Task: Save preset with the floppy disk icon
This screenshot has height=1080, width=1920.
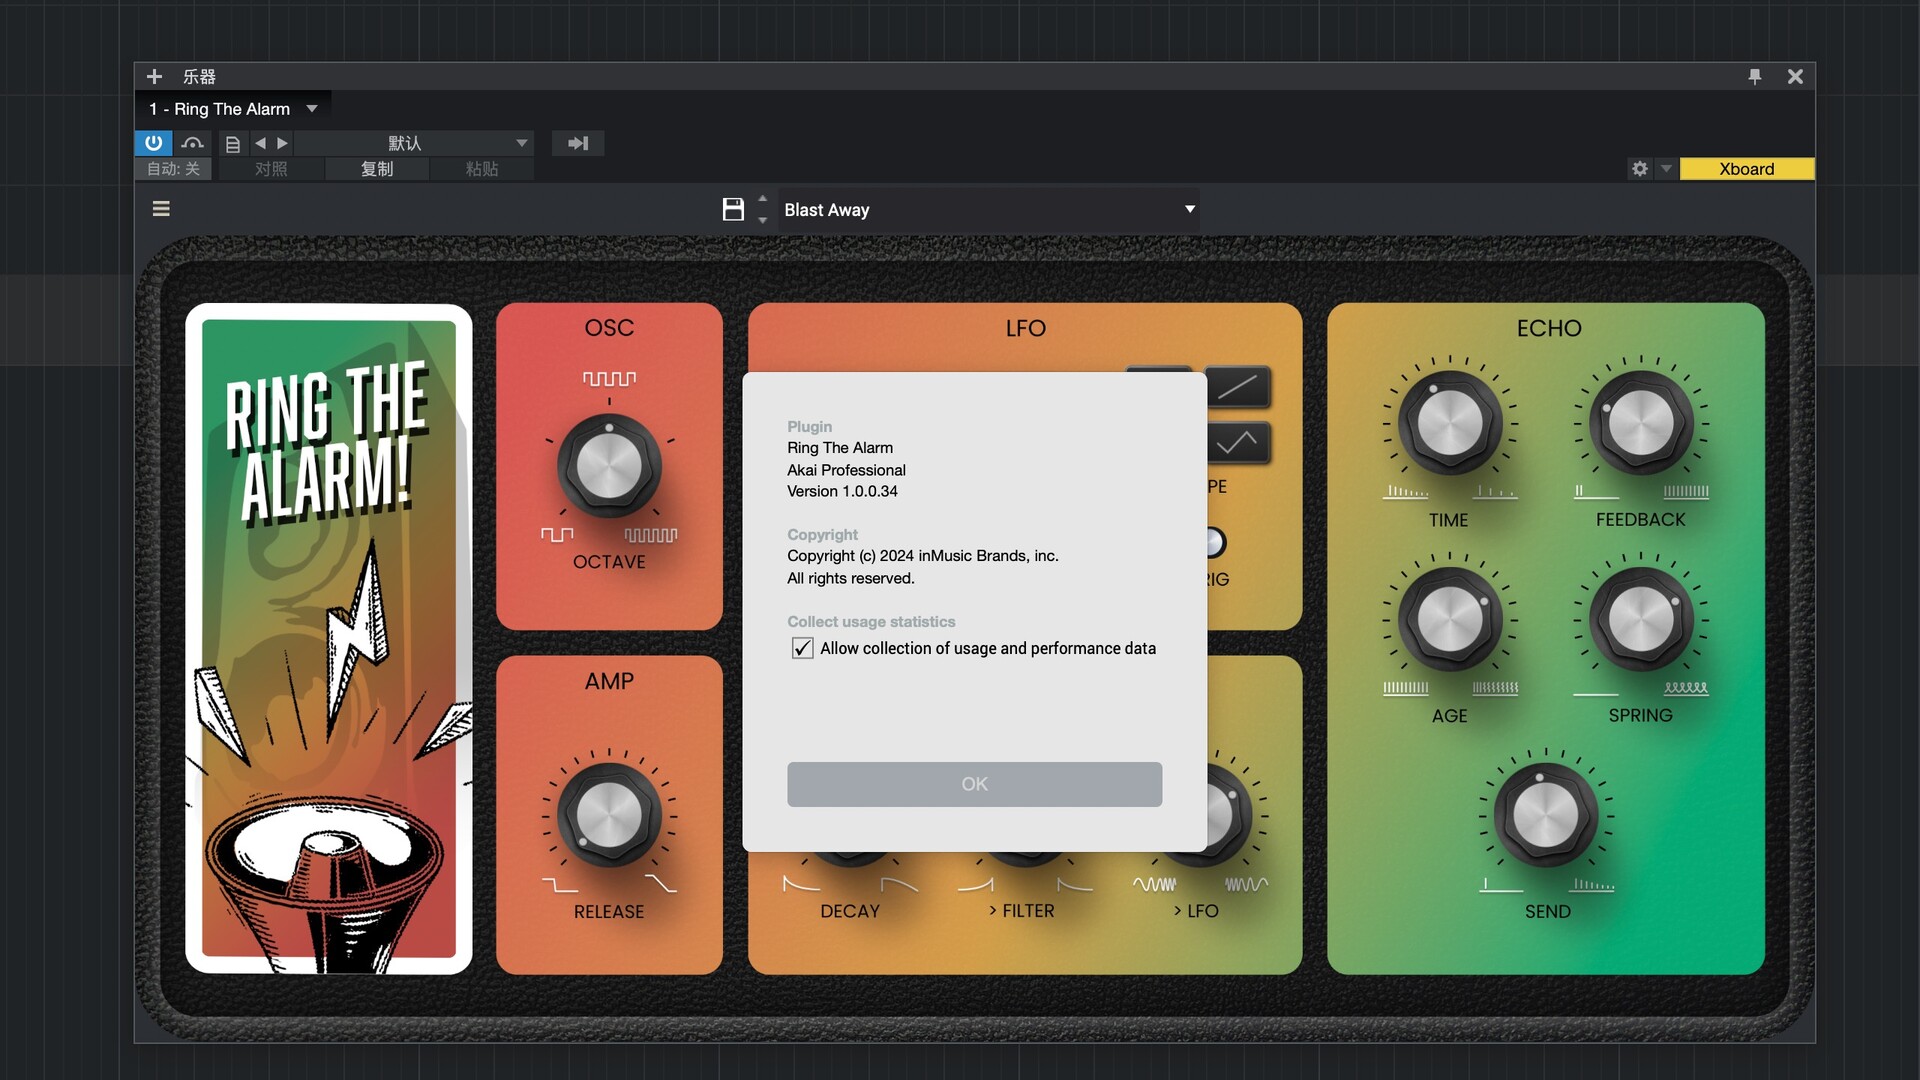Action: [733, 209]
